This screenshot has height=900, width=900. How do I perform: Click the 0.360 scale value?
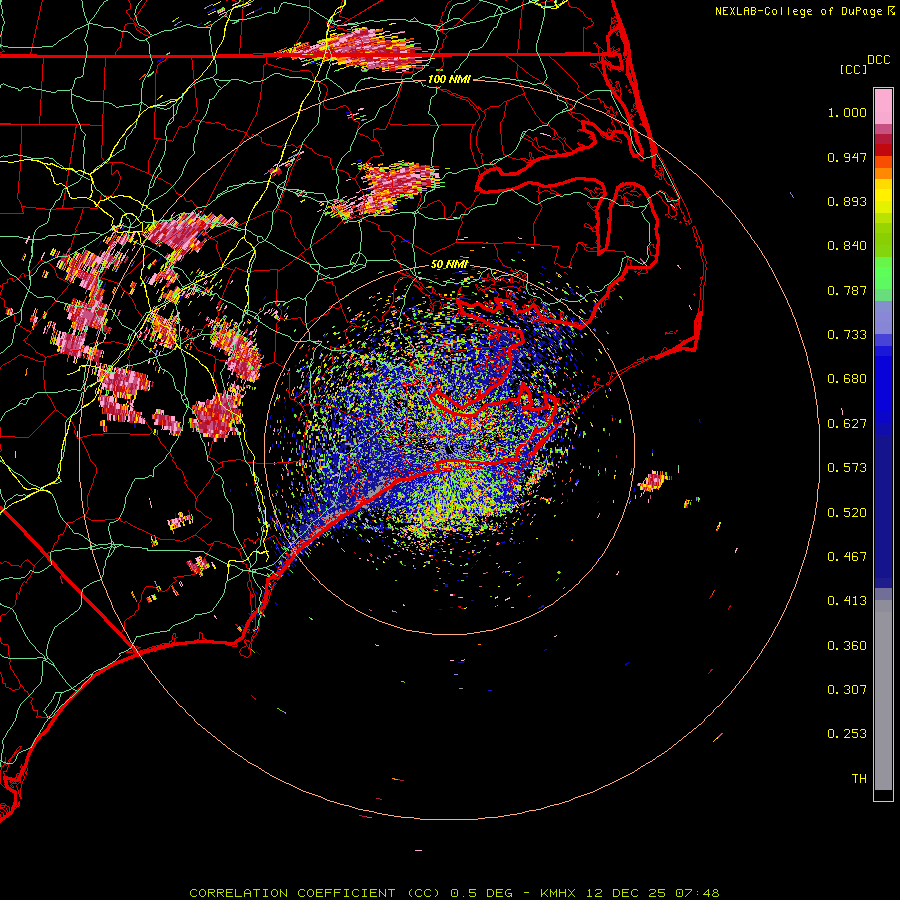pyautogui.click(x=847, y=646)
